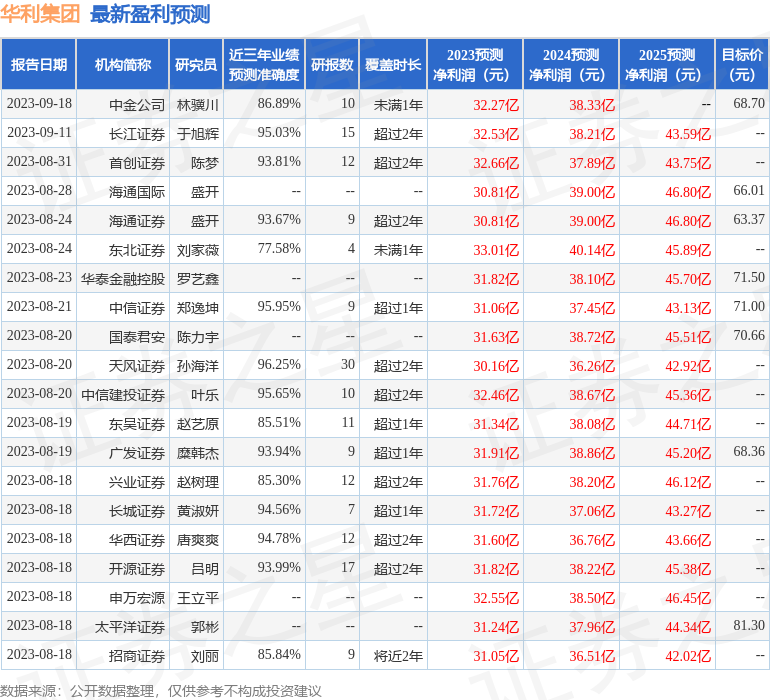Click the 46.12亿 forecast value
770x700 pixels.
[688, 481]
